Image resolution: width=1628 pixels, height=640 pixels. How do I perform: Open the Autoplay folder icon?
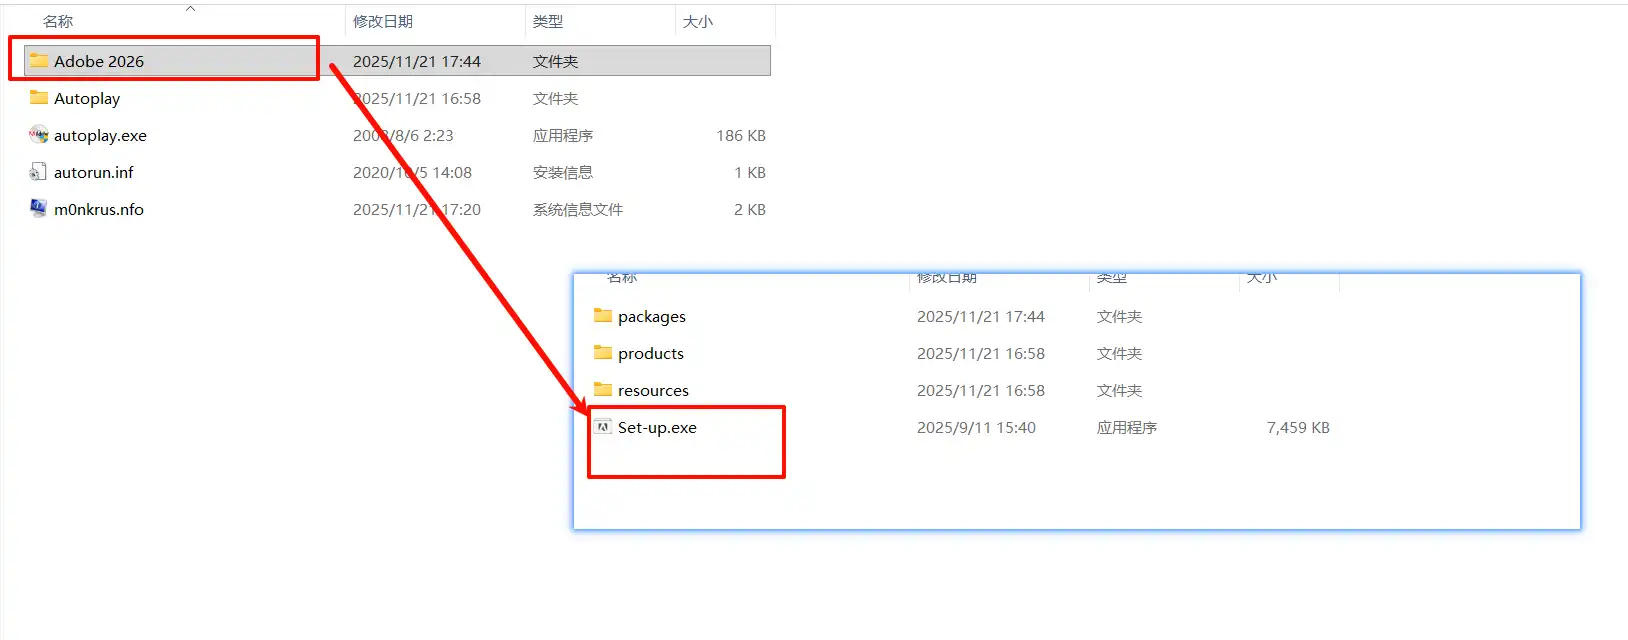click(39, 98)
